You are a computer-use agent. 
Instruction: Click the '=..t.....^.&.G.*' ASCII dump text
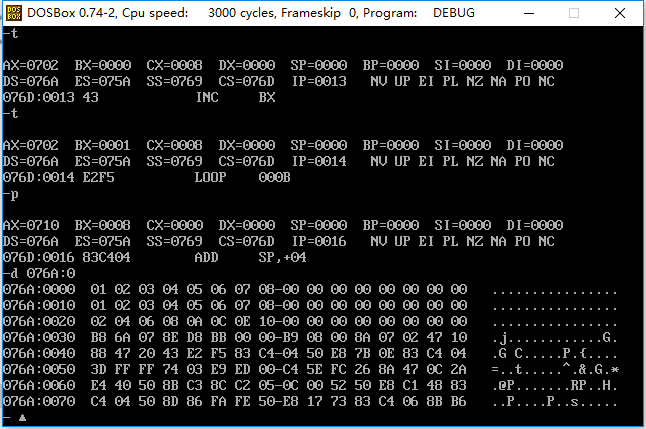pos(555,369)
